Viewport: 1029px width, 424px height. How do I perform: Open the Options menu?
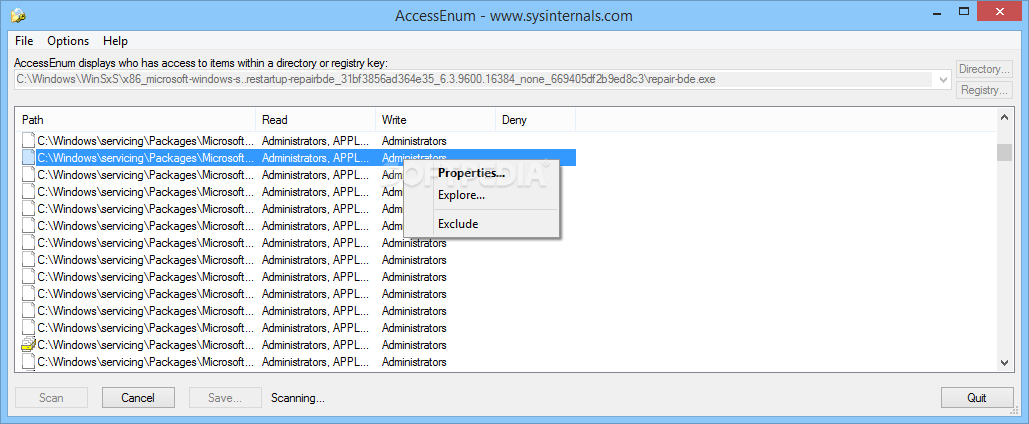pyautogui.click(x=68, y=41)
